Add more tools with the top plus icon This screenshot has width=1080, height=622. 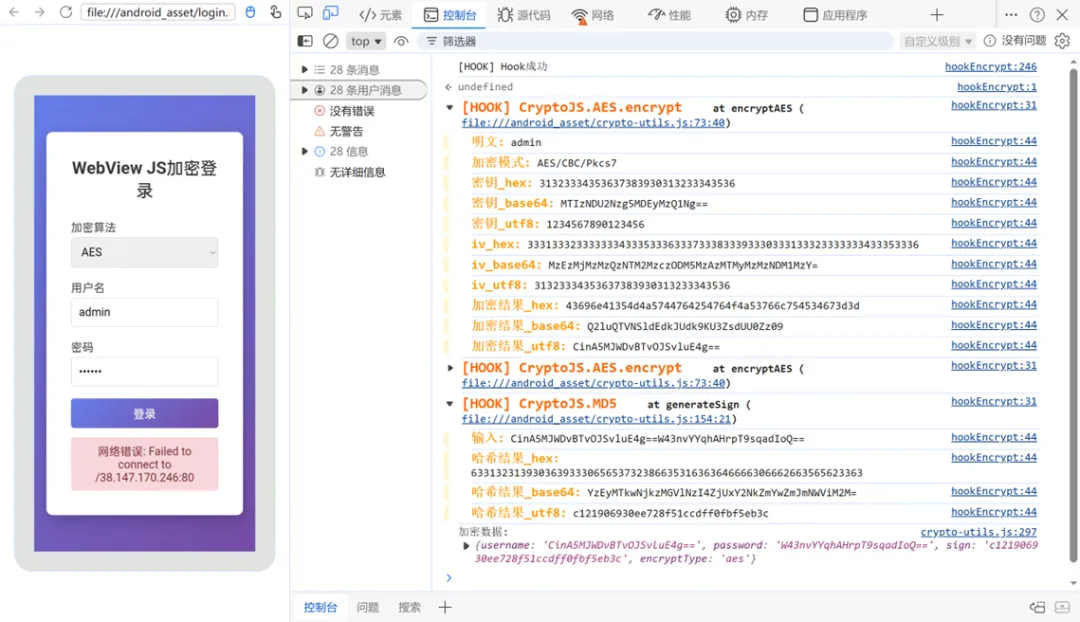(937, 14)
